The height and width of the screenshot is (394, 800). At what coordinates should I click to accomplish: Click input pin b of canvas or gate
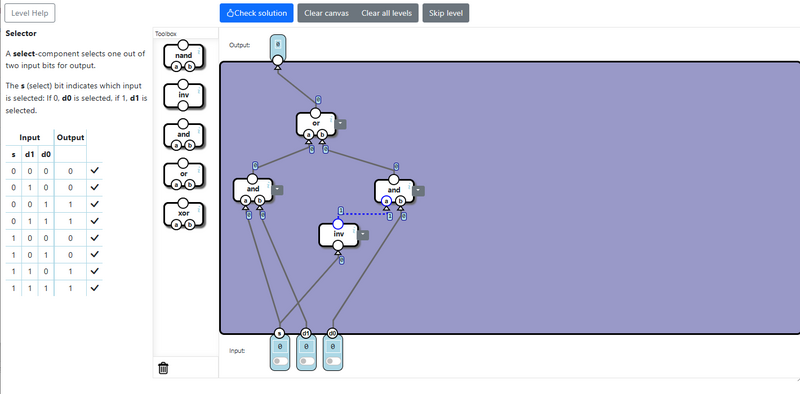[x=322, y=135]
